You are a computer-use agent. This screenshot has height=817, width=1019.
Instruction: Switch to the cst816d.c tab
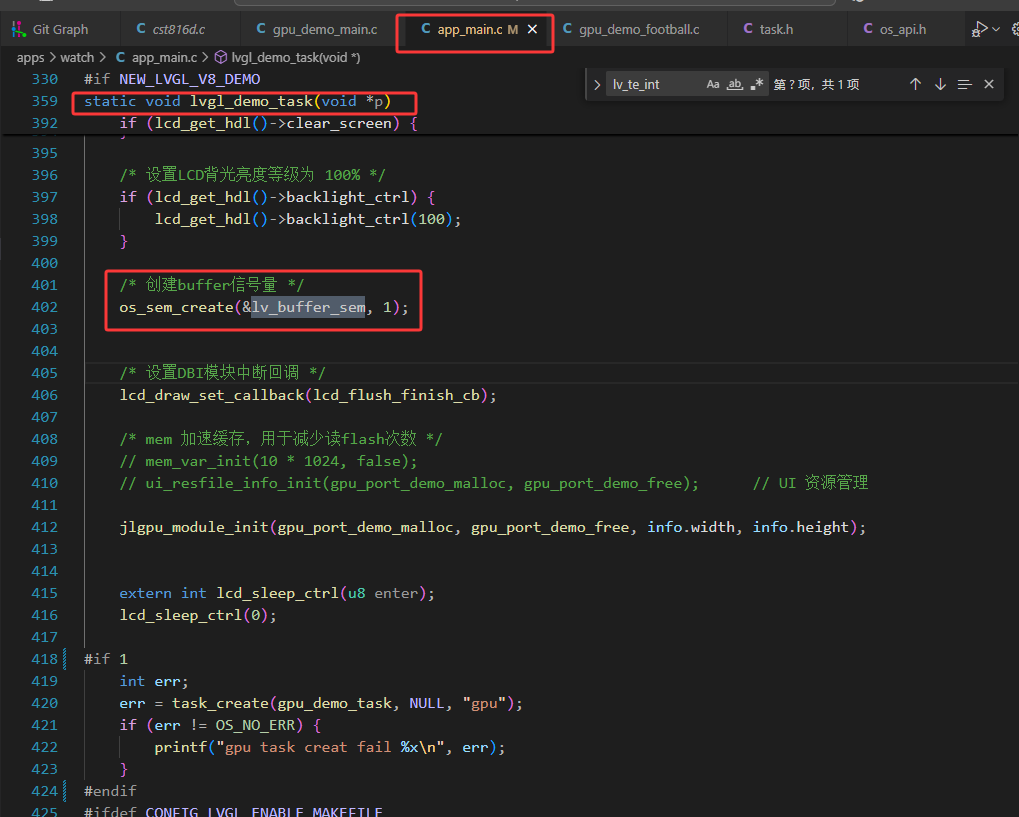coord(179,29)
